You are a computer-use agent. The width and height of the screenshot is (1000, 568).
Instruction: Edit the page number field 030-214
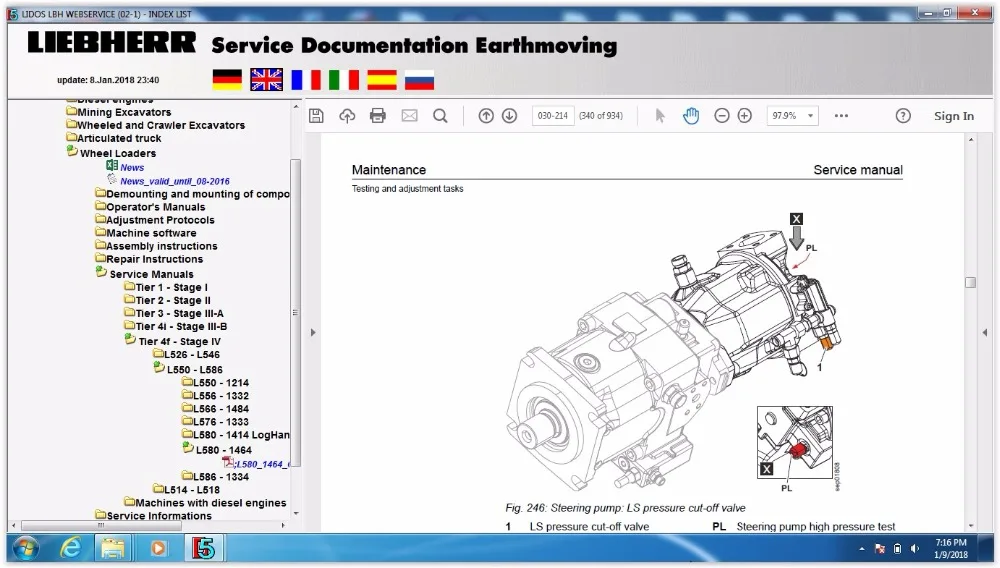(x=552, y=115)
